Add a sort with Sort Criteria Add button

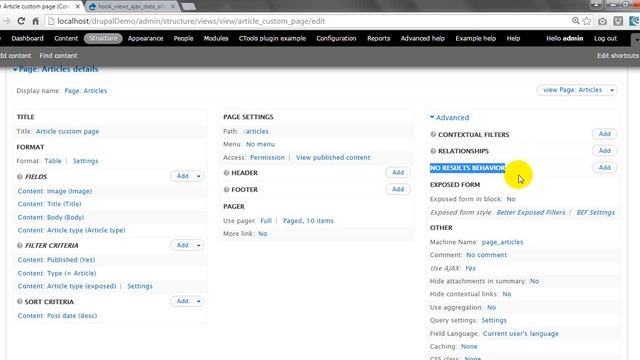tap(182, 301)
